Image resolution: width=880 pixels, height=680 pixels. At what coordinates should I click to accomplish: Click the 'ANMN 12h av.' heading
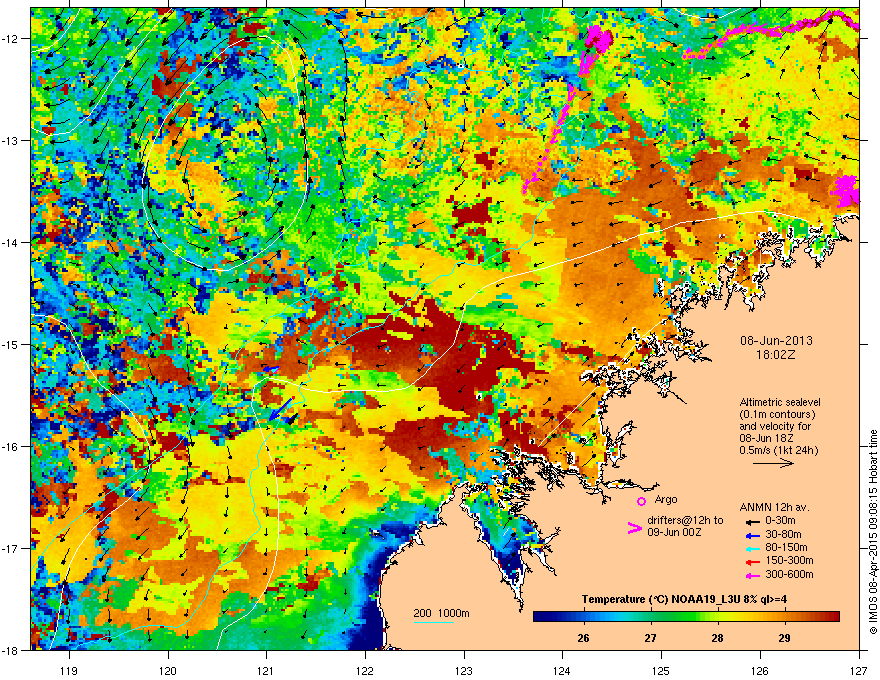click(774, 507)
